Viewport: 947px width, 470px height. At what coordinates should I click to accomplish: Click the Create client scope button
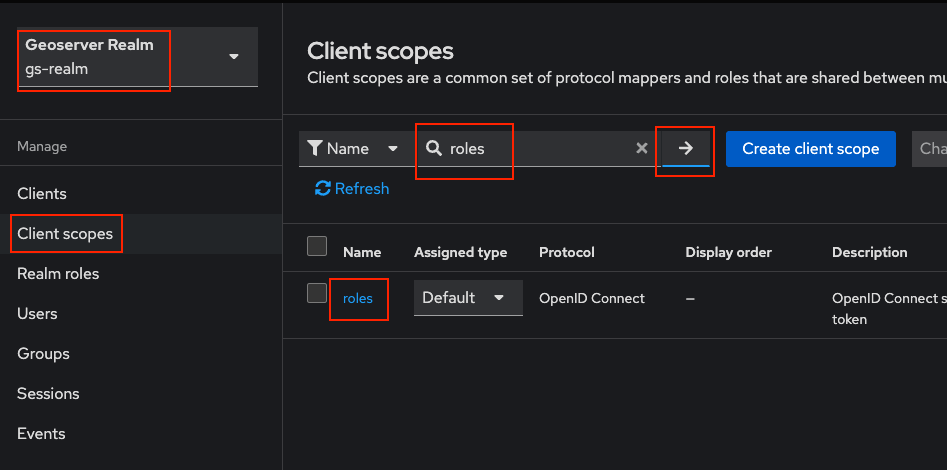(810, 148)
